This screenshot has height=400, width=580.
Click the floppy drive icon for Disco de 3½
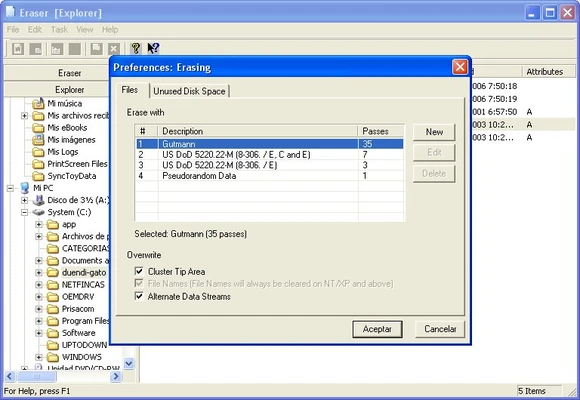pyautogui.click(x=38, y=200)
